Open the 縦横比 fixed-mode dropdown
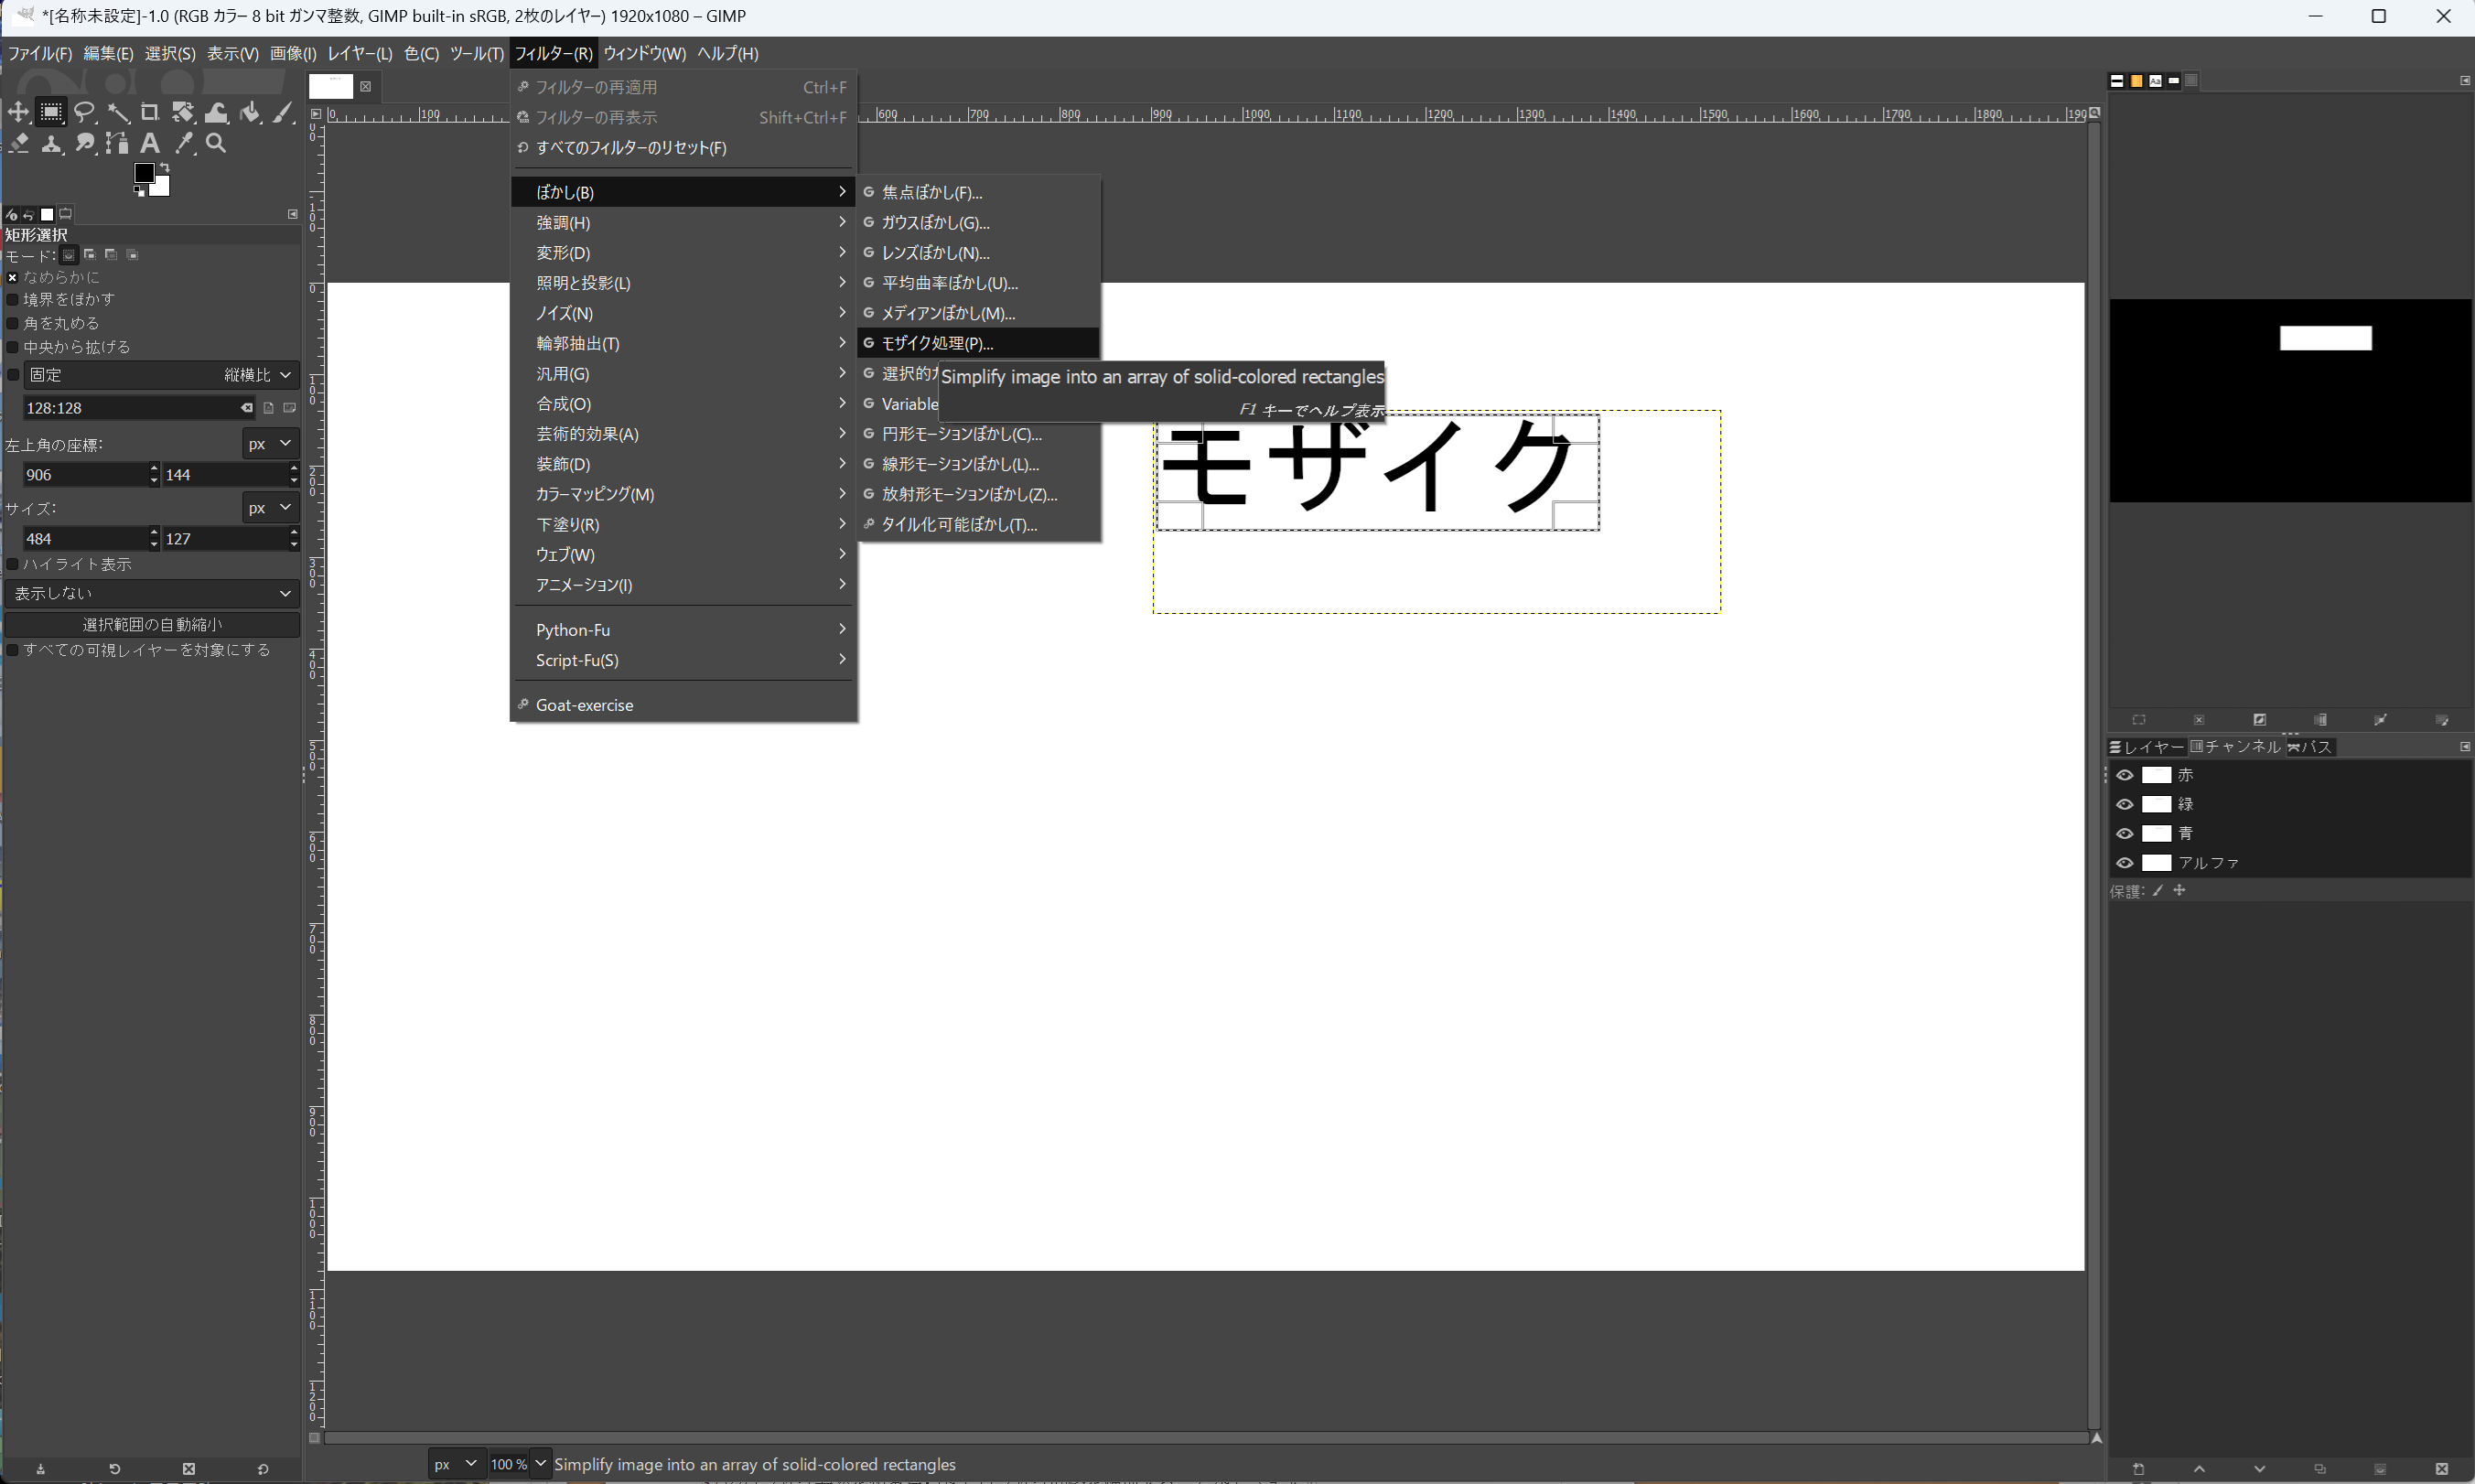This screenshot has height=1484, width=2475. click(161, 375)
